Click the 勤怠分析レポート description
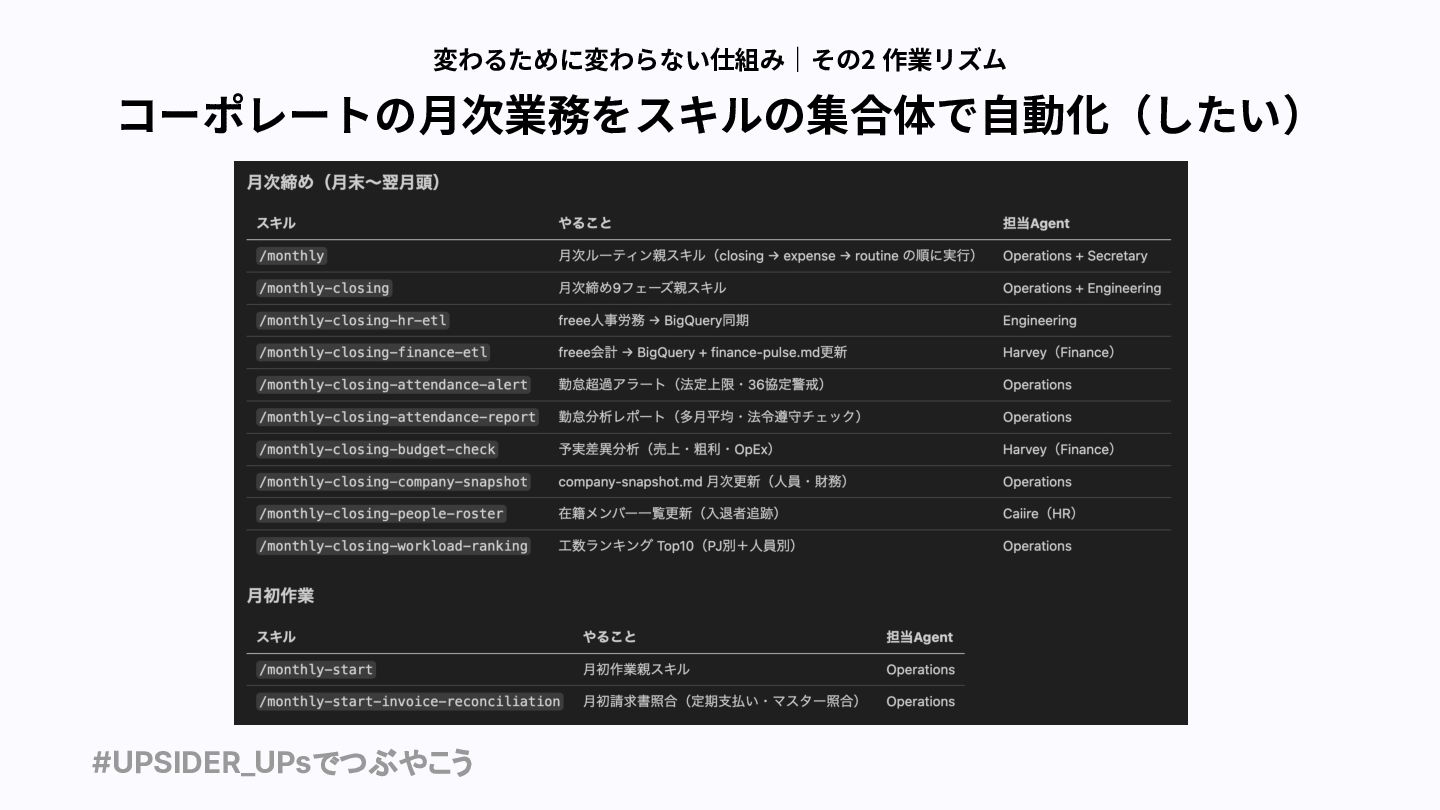 pyautogui.click(x=709, y=417)
